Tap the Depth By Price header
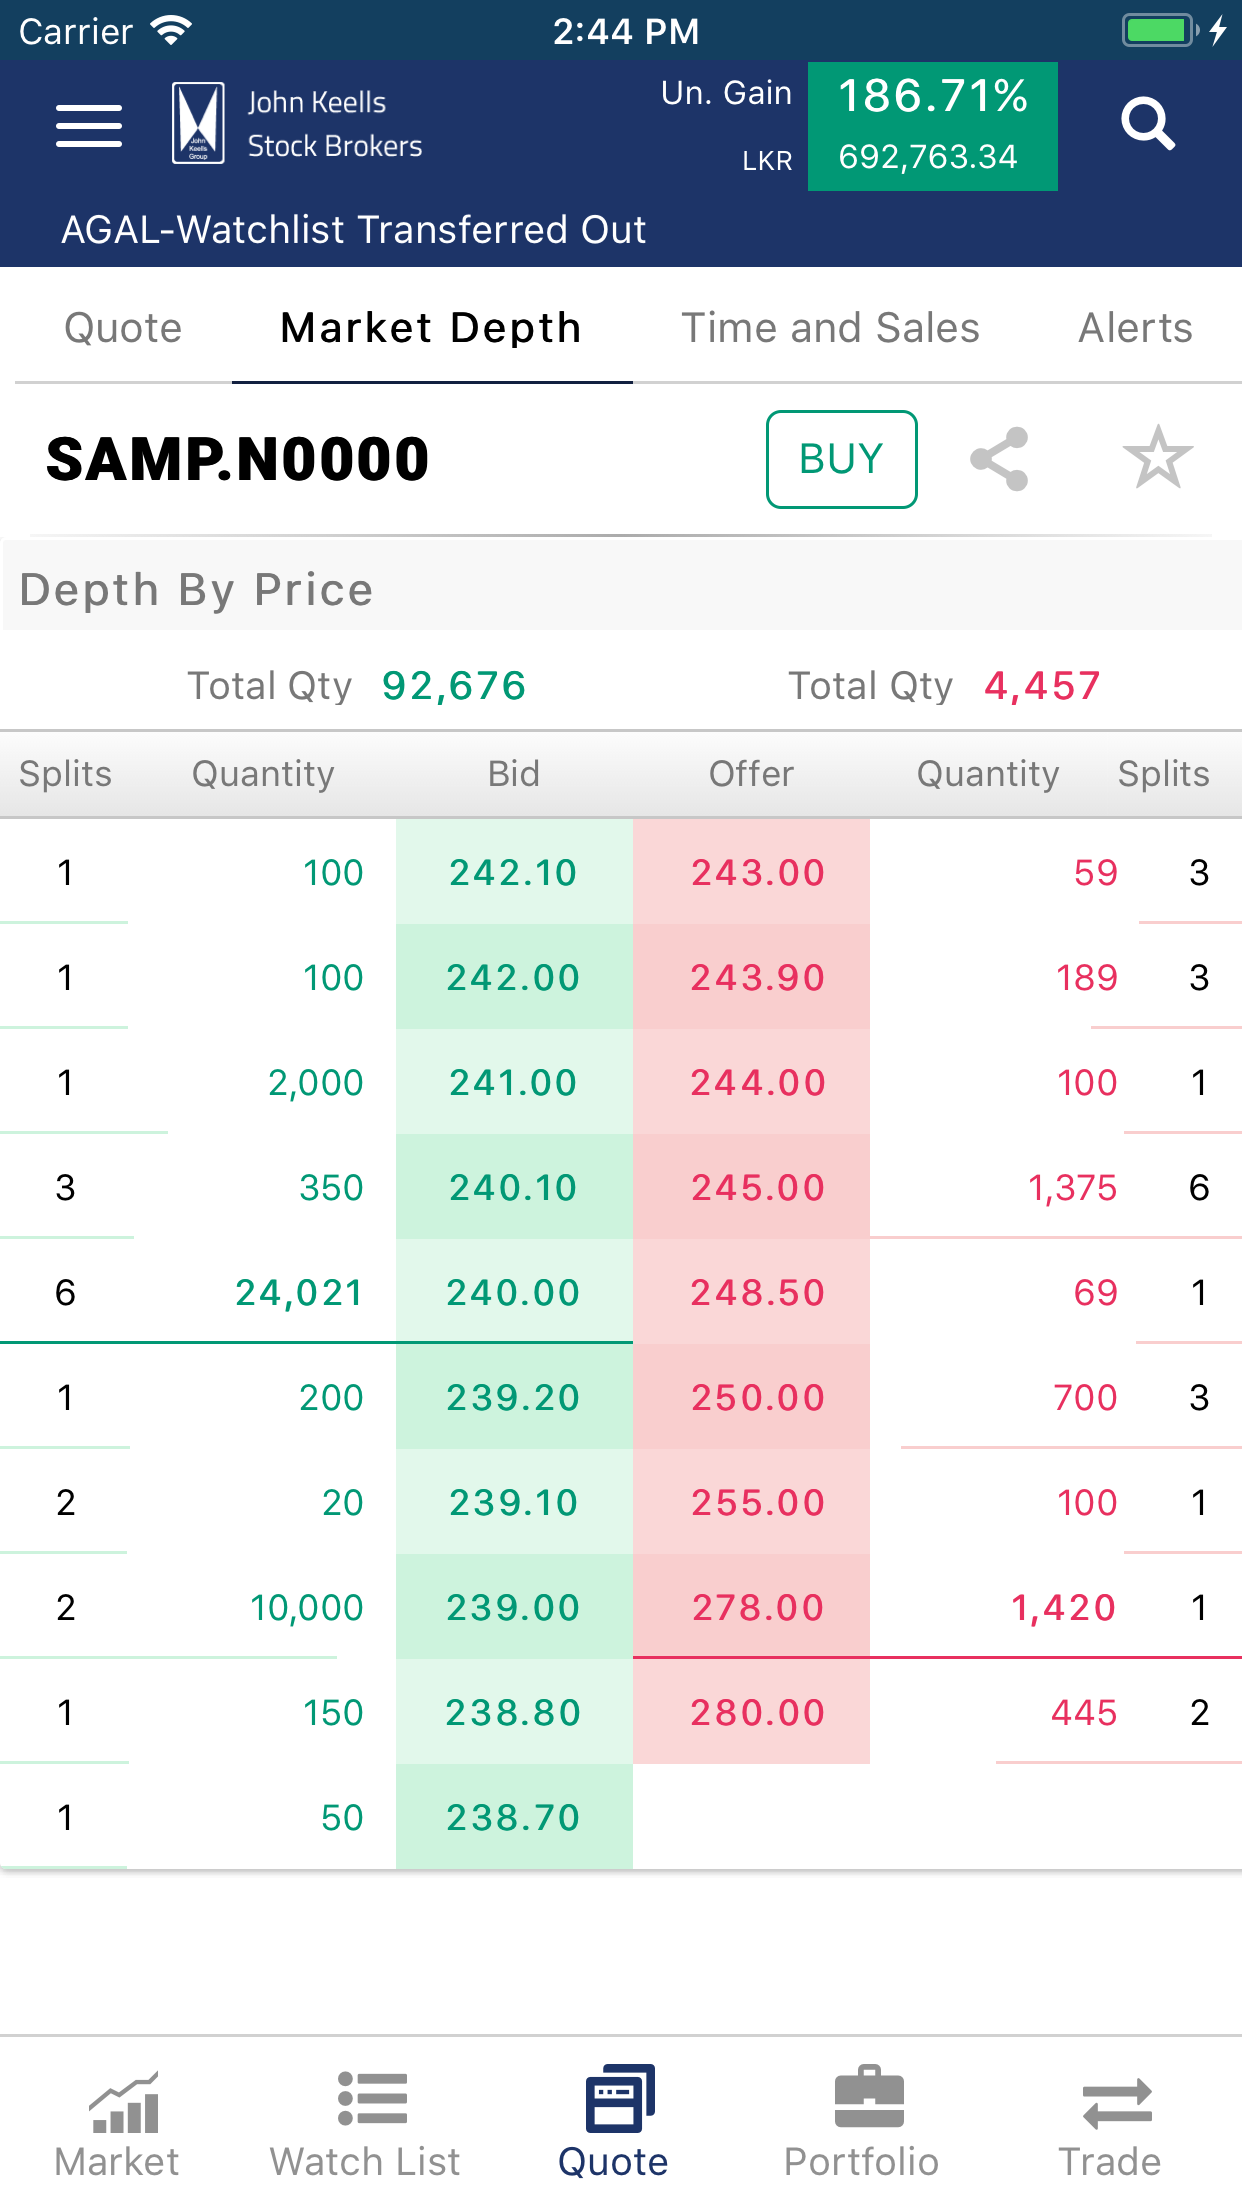 click(196, 590)
